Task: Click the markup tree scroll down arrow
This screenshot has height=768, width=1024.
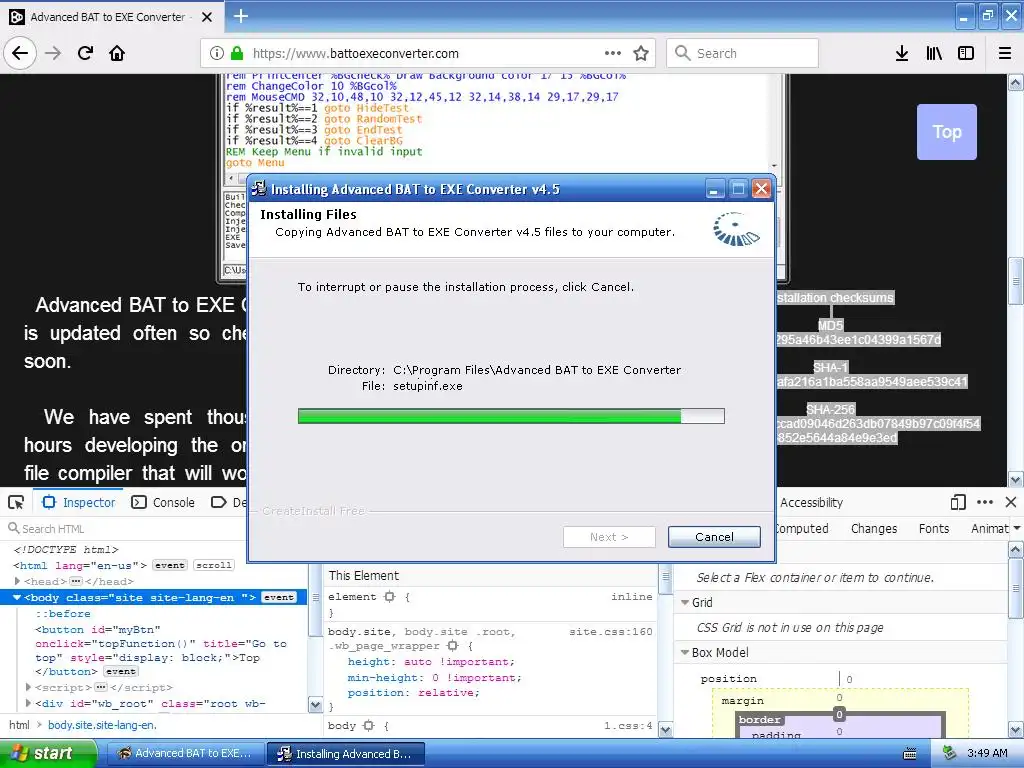Action: (315, 705)
